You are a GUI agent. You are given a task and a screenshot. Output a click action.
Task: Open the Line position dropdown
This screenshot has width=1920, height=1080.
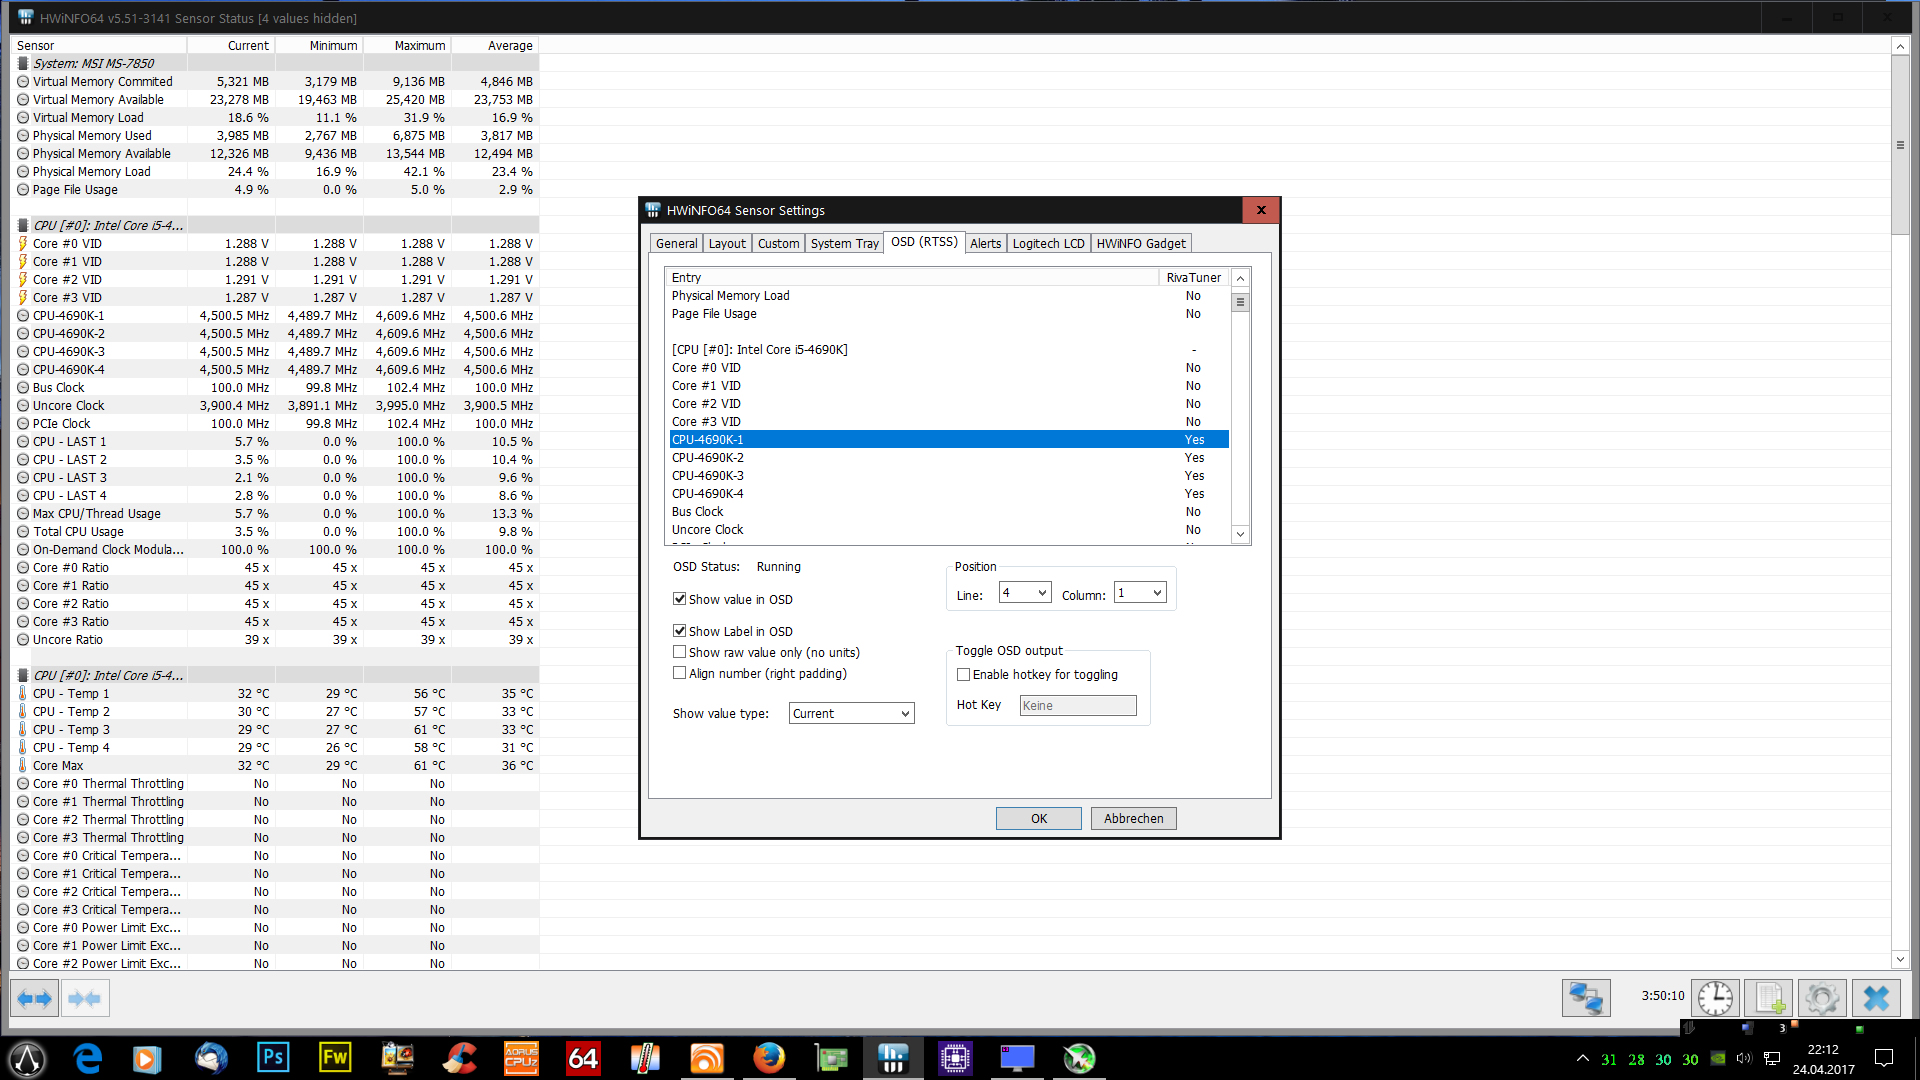pyautogui.click(x=1025, y=593)
